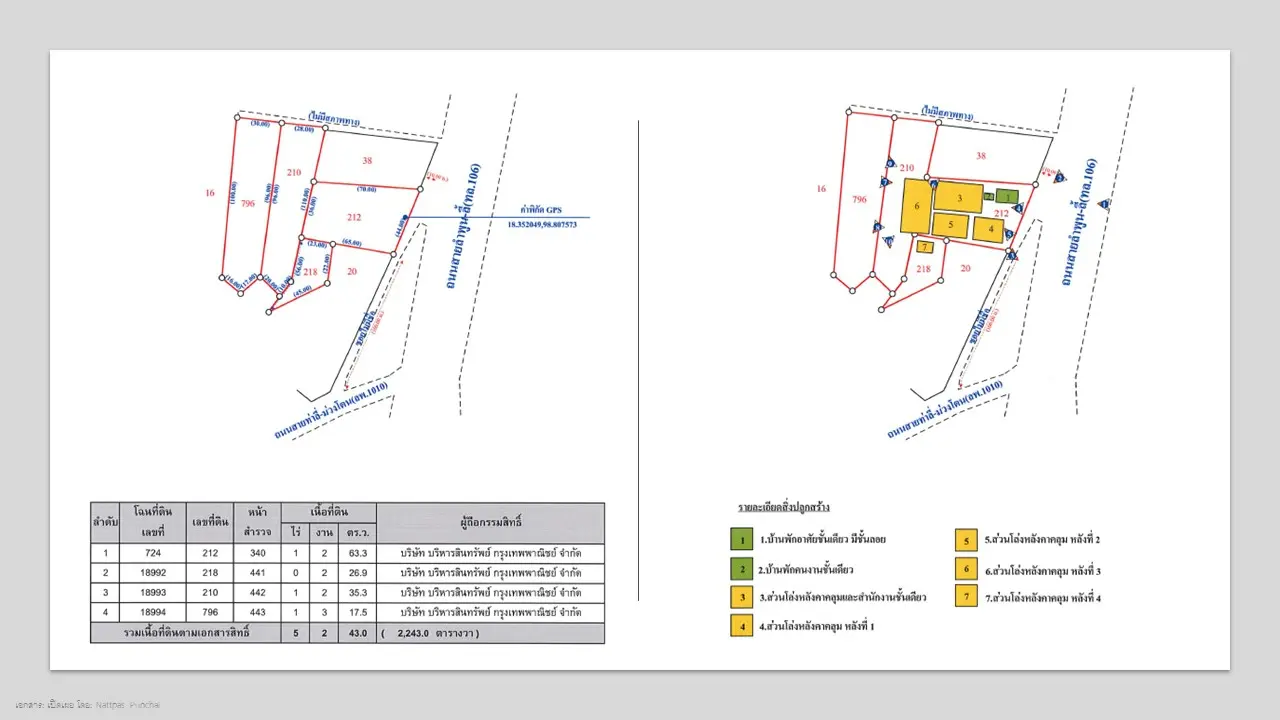The image size is (1280, 720).
Task: Click plot label '218' on the left map
Action: [310, 271]
